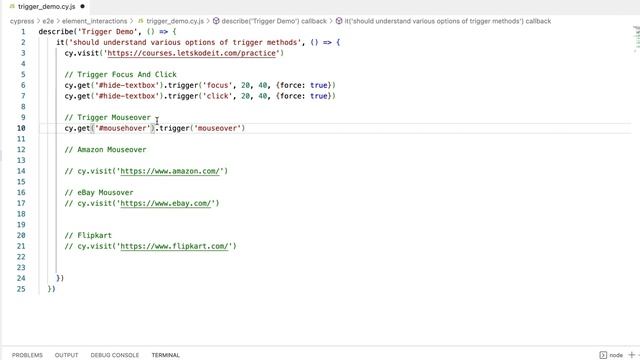Viewport: 640px width, 360px height.
Task: Click the unsaved-changes dot on trigger_demo.cy.js tab
Action: pyautogui.click(x=82, y=7)
